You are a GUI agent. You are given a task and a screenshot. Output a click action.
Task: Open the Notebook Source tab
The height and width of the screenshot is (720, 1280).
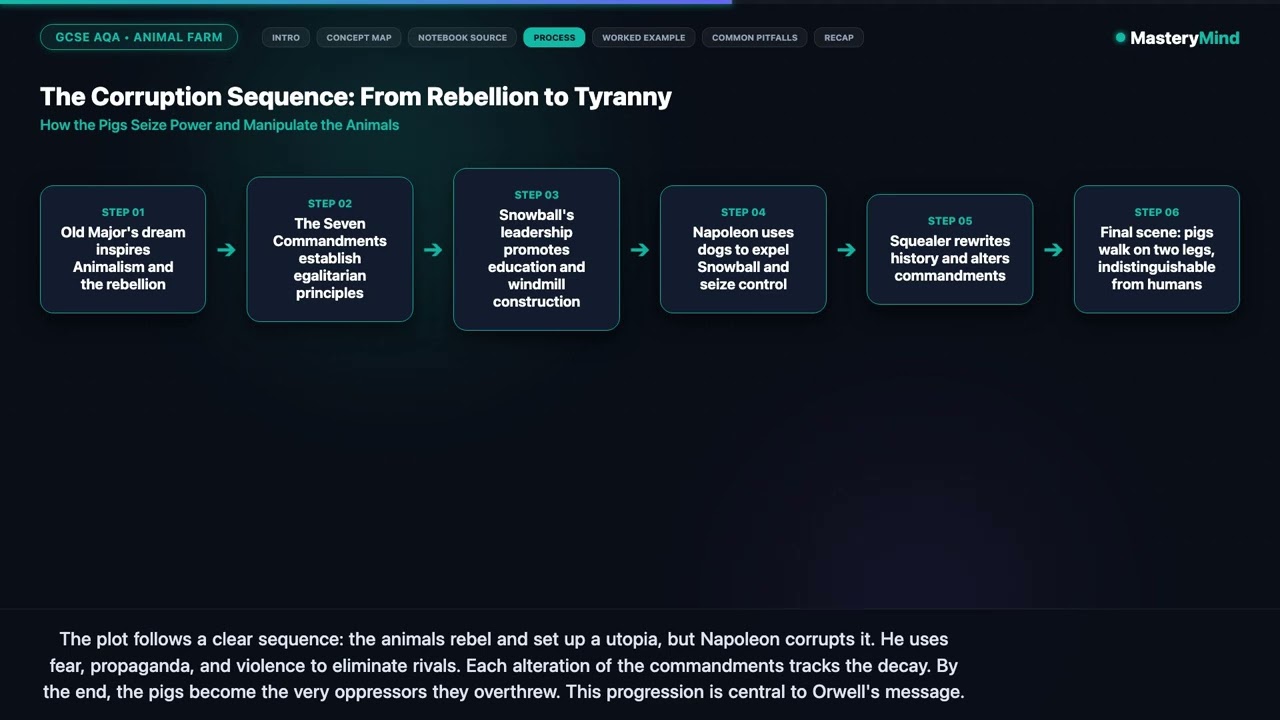(462, 38)
